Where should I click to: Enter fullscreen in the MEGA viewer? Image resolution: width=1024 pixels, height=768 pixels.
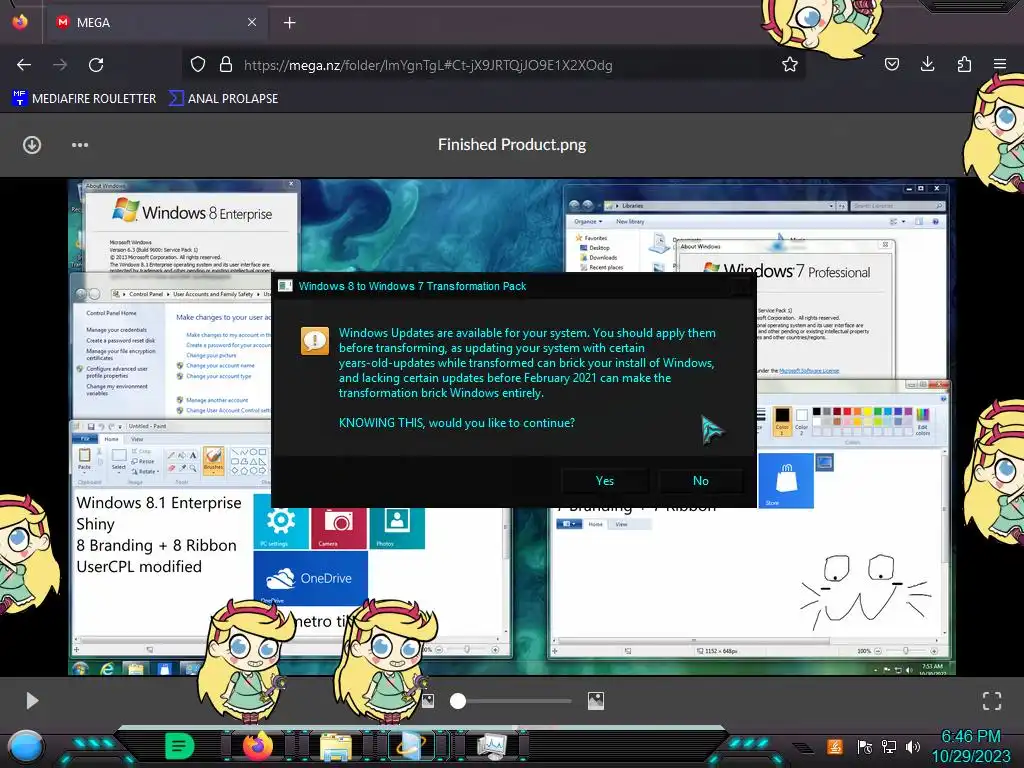[x=992, y=701]
